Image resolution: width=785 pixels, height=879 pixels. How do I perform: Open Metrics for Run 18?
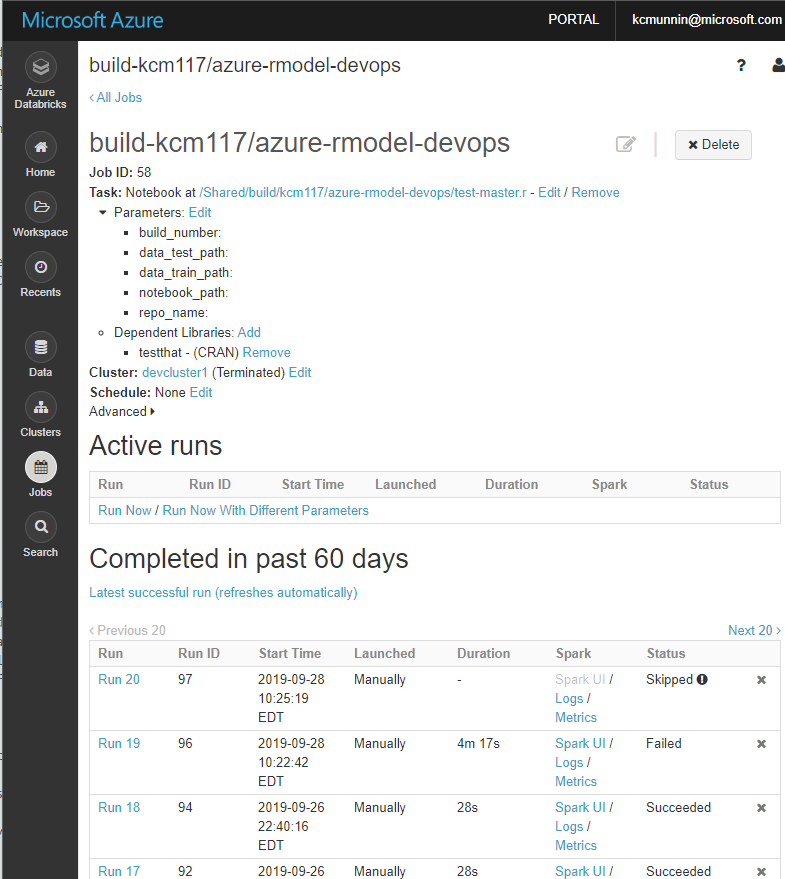[x=576, y=845]
